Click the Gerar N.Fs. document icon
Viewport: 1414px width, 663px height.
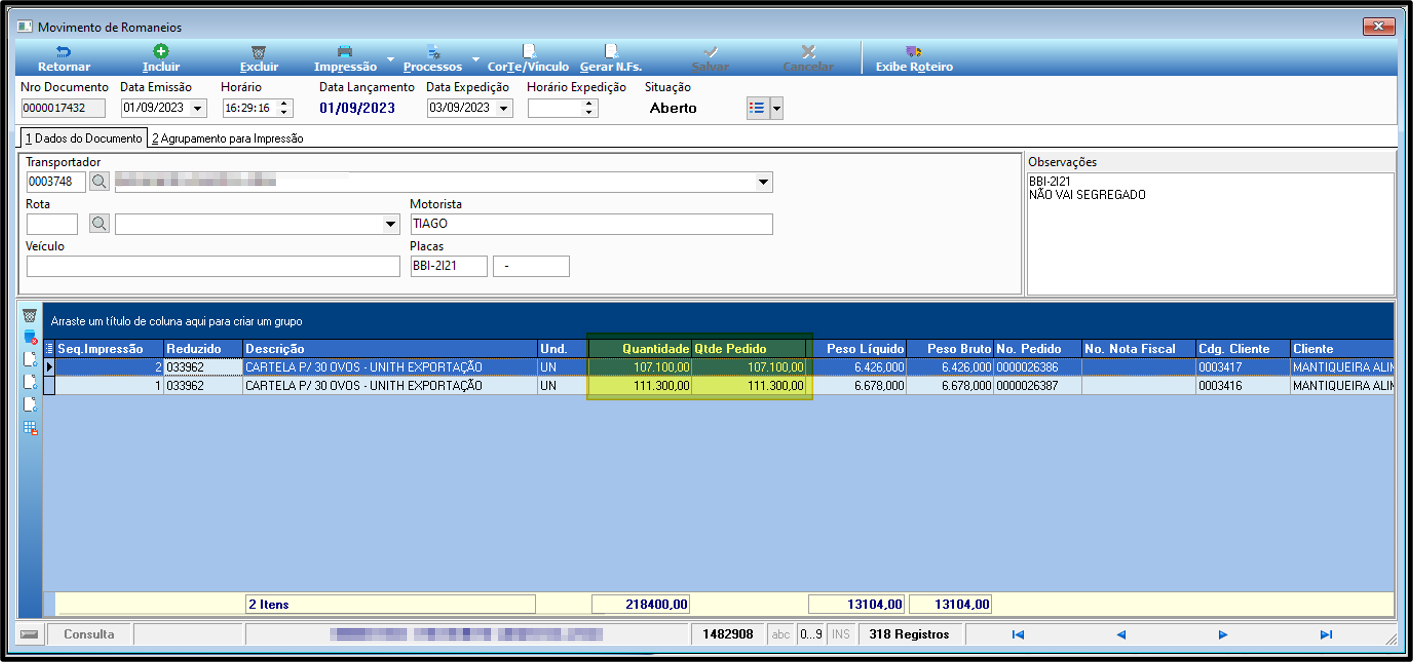coord(611,51)
